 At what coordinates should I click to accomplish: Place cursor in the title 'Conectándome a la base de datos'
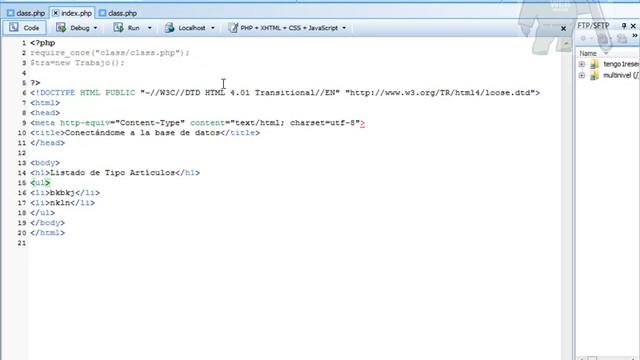142,133
